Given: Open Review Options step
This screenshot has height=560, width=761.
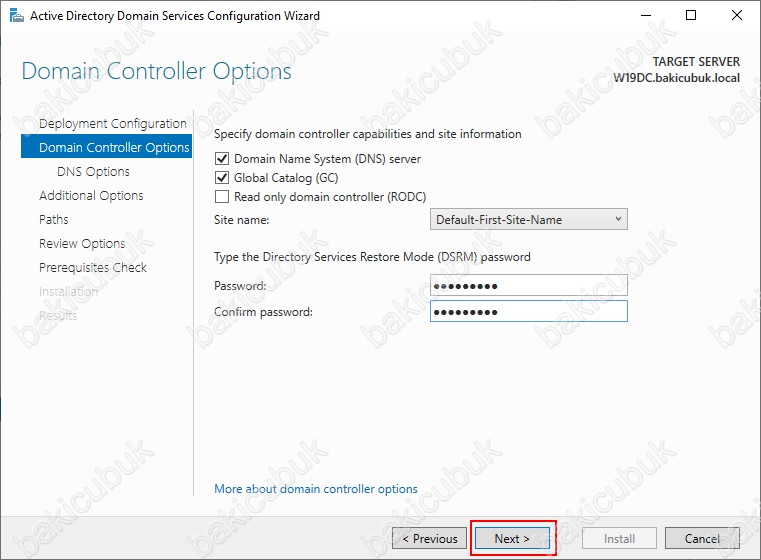Looking at the screenshot, I should pos(82,243).
